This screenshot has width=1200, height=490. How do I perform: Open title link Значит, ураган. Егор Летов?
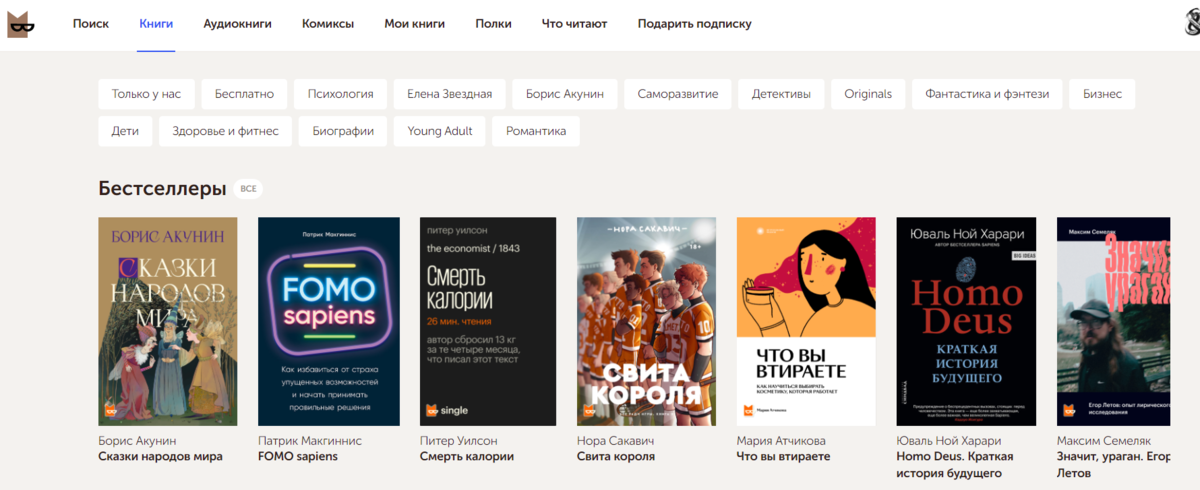point(1114,465)
